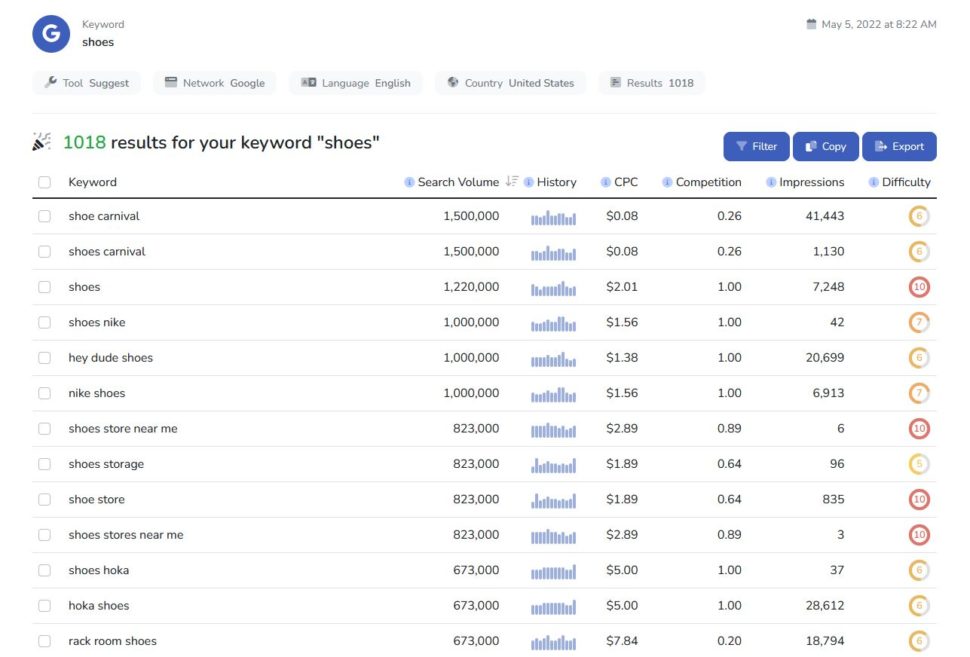Click the Difficulty column header
This screenshot has height=657, width=970.
pos(906,182)
